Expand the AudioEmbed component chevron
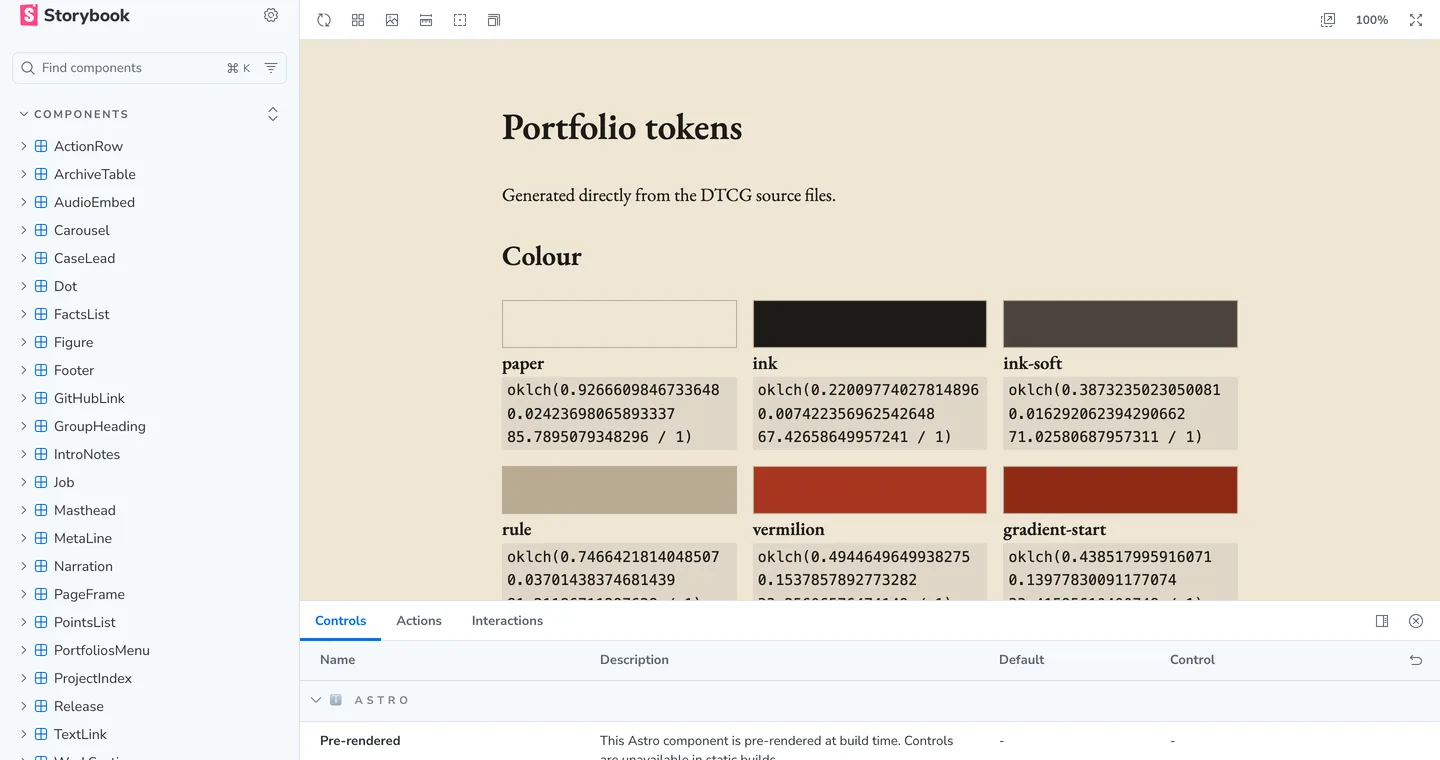Image resolution: width=1440 pixels, height=760 pixels. tap(24, 202)
